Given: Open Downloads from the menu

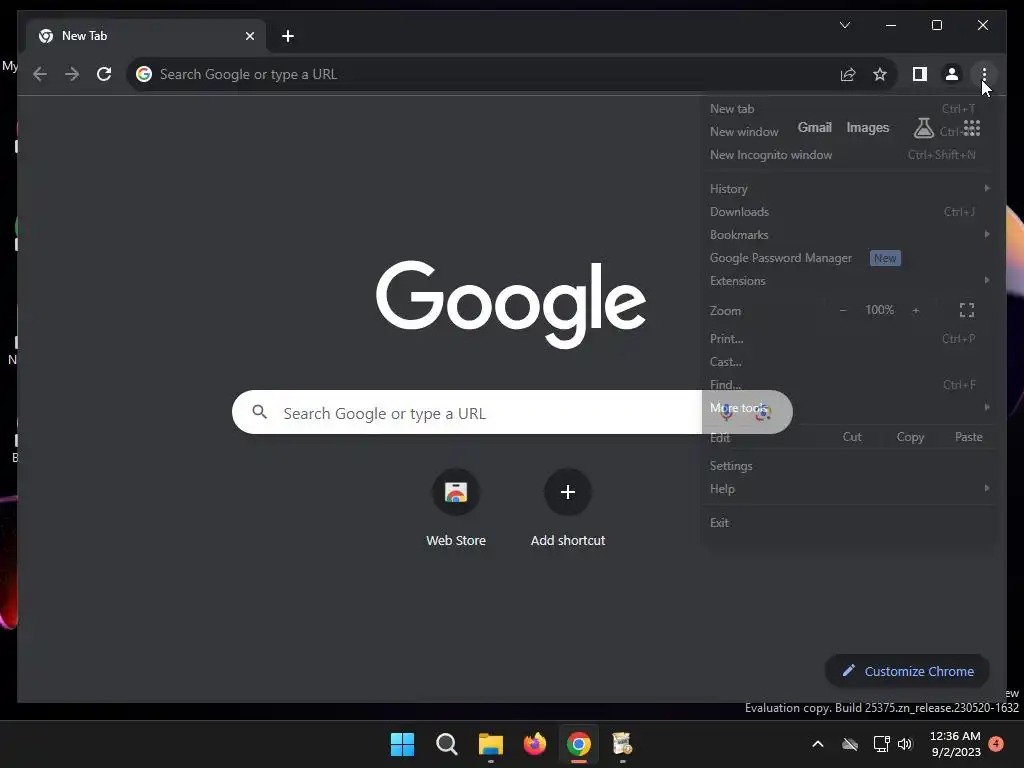Looking at the screenshot, I should pyautogui.click(x=848, y=212).
